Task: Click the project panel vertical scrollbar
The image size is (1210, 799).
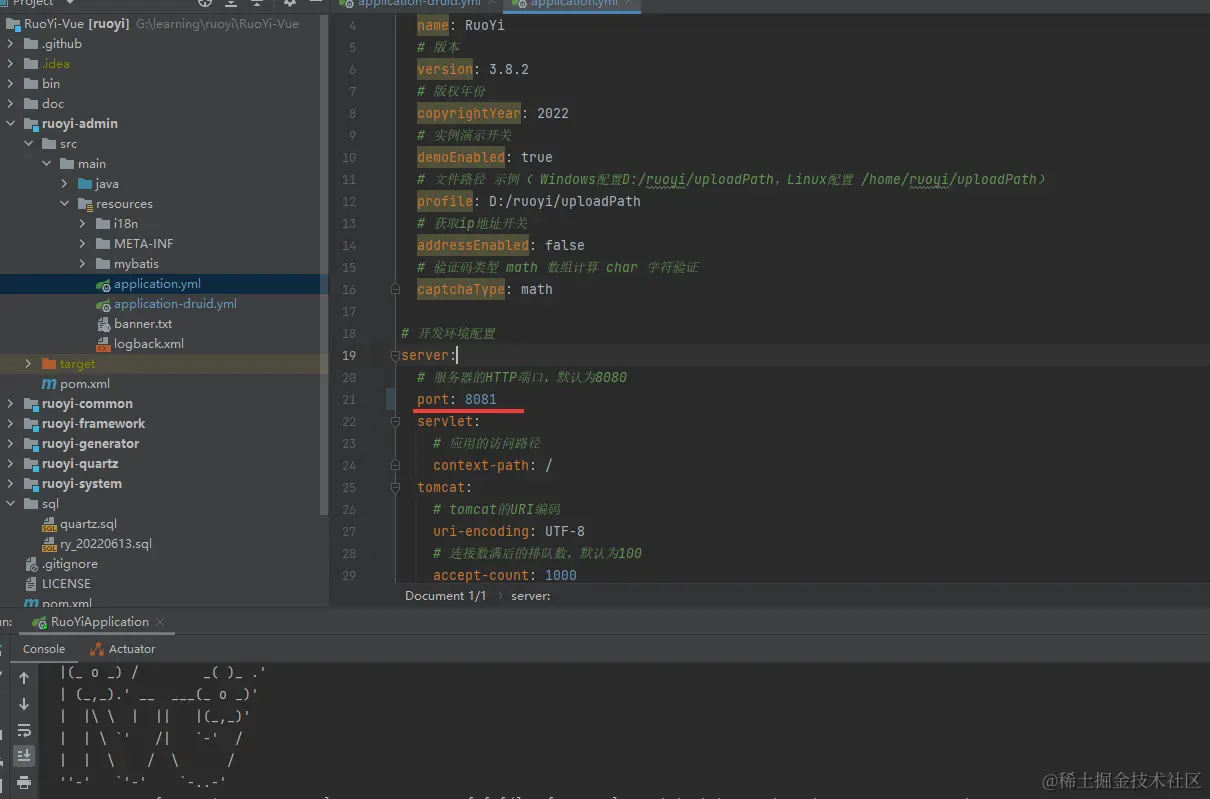Action: tap(323, 265)
